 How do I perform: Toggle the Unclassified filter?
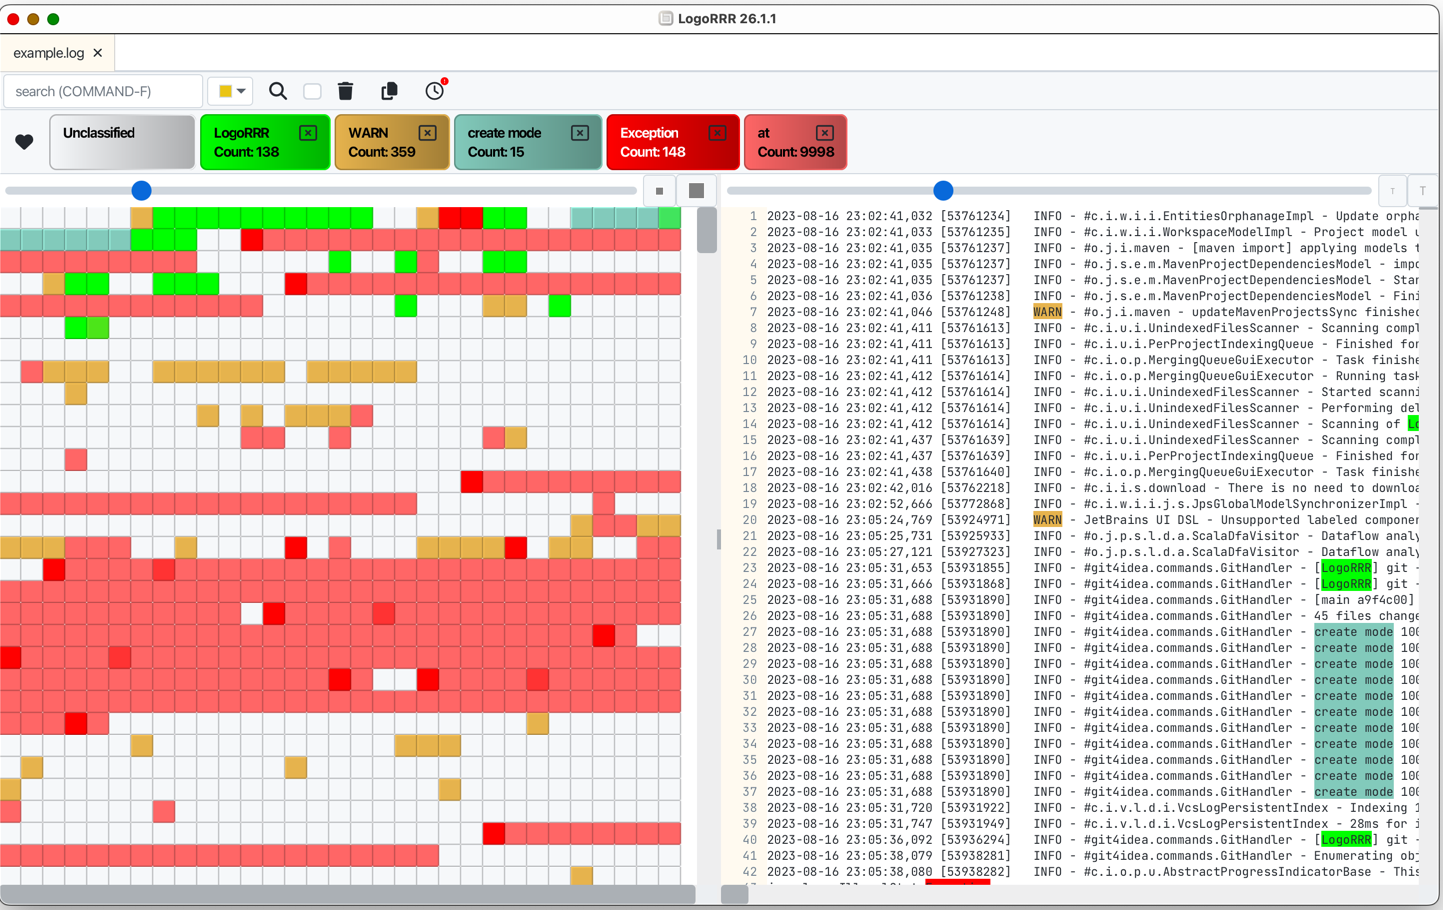pyautogui.click(x=122, y=142)
